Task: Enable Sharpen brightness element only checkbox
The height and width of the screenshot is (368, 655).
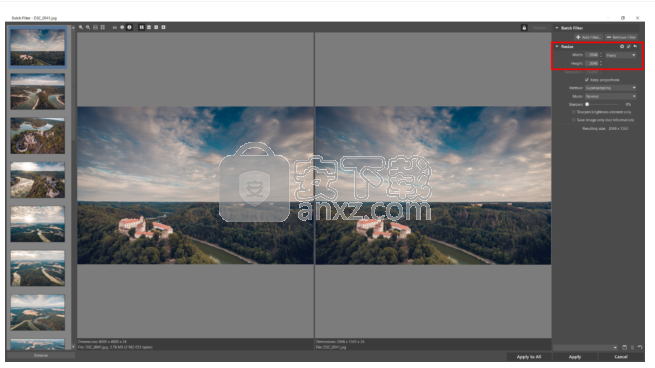Action: (x=574, y=112)
